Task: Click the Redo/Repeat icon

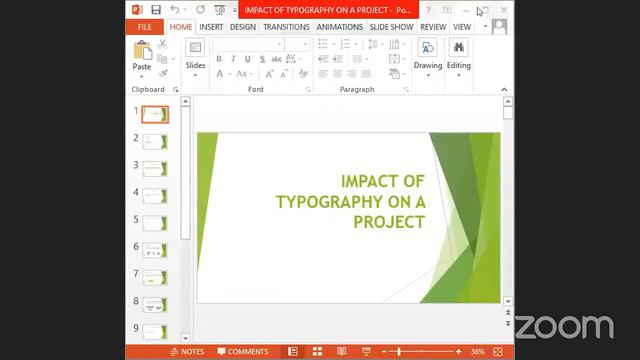Action: 200,9
